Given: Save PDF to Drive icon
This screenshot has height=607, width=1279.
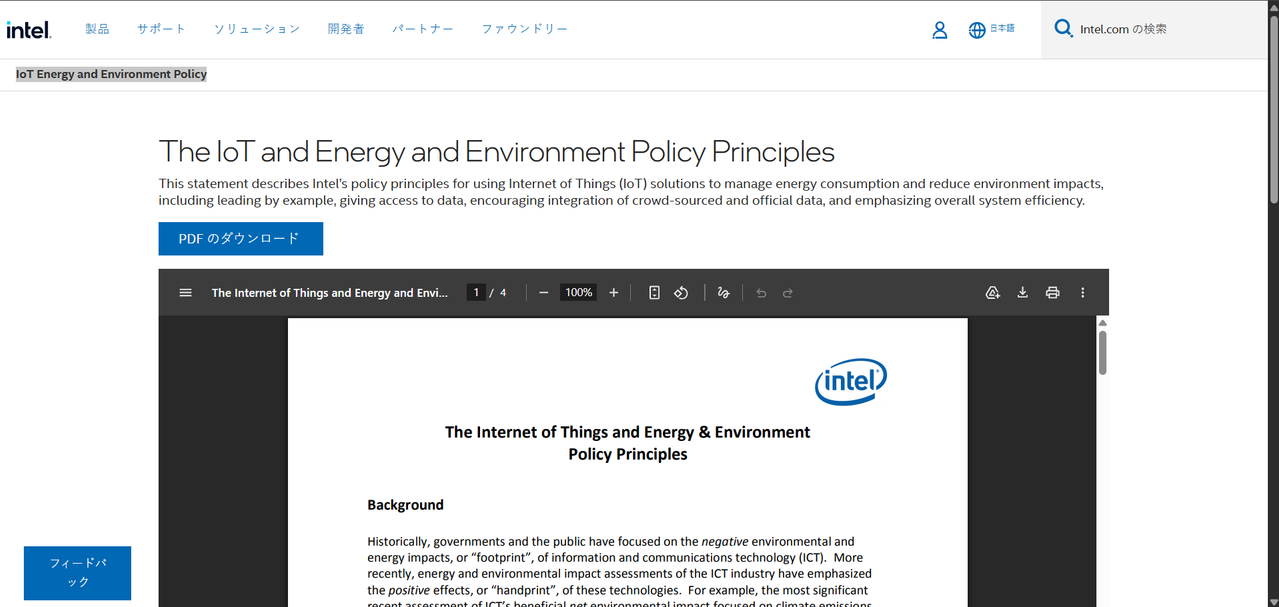Looking at the screenshot, I should 993,293.
